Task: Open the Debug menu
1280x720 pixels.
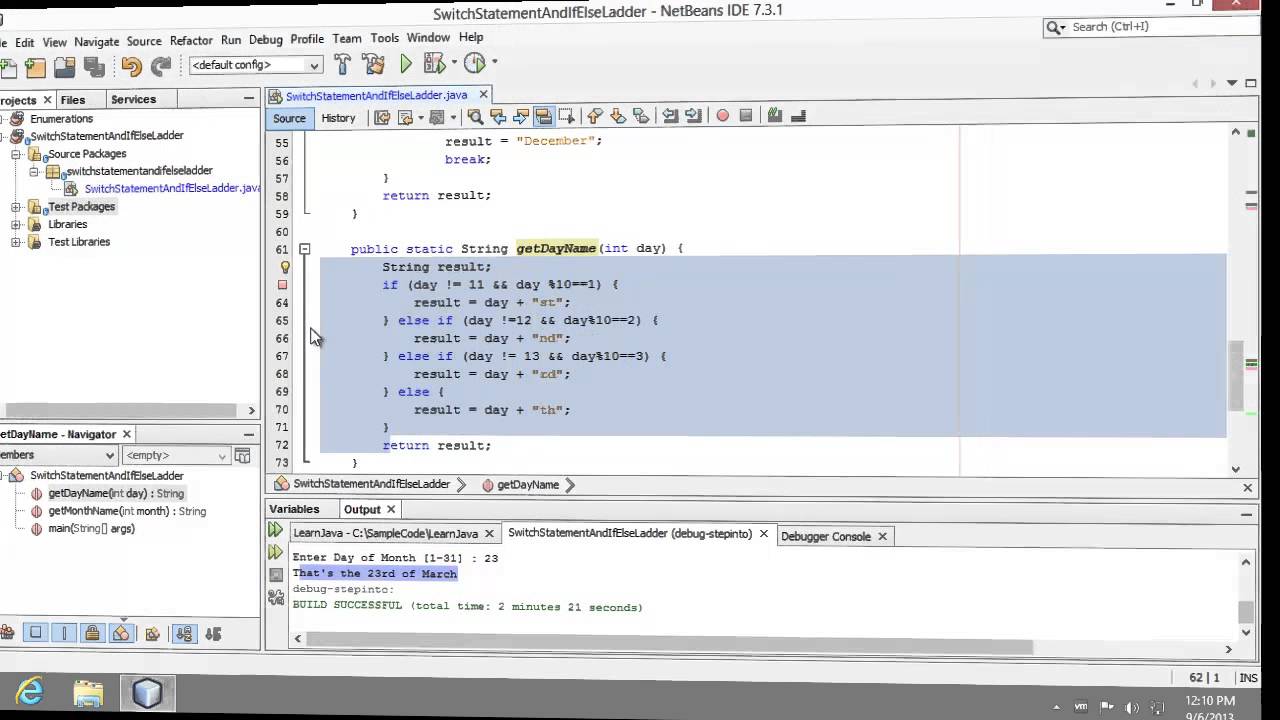Action: tap(265, 40)
